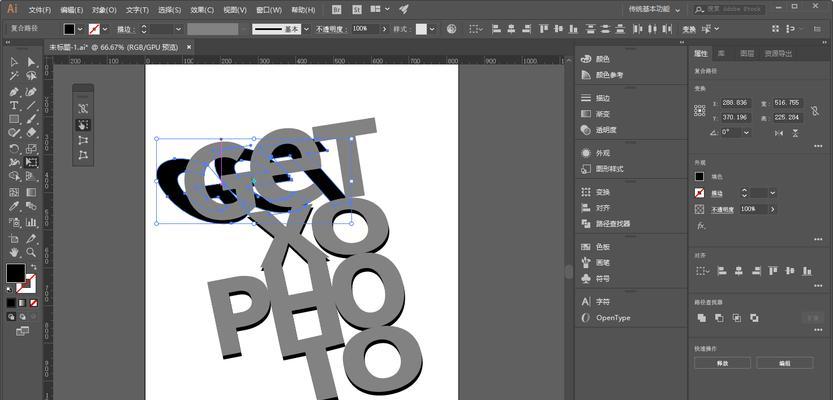Switch to the 图层 (Layers) tab
Screen dimensions: 833x400
pos(747,53)
